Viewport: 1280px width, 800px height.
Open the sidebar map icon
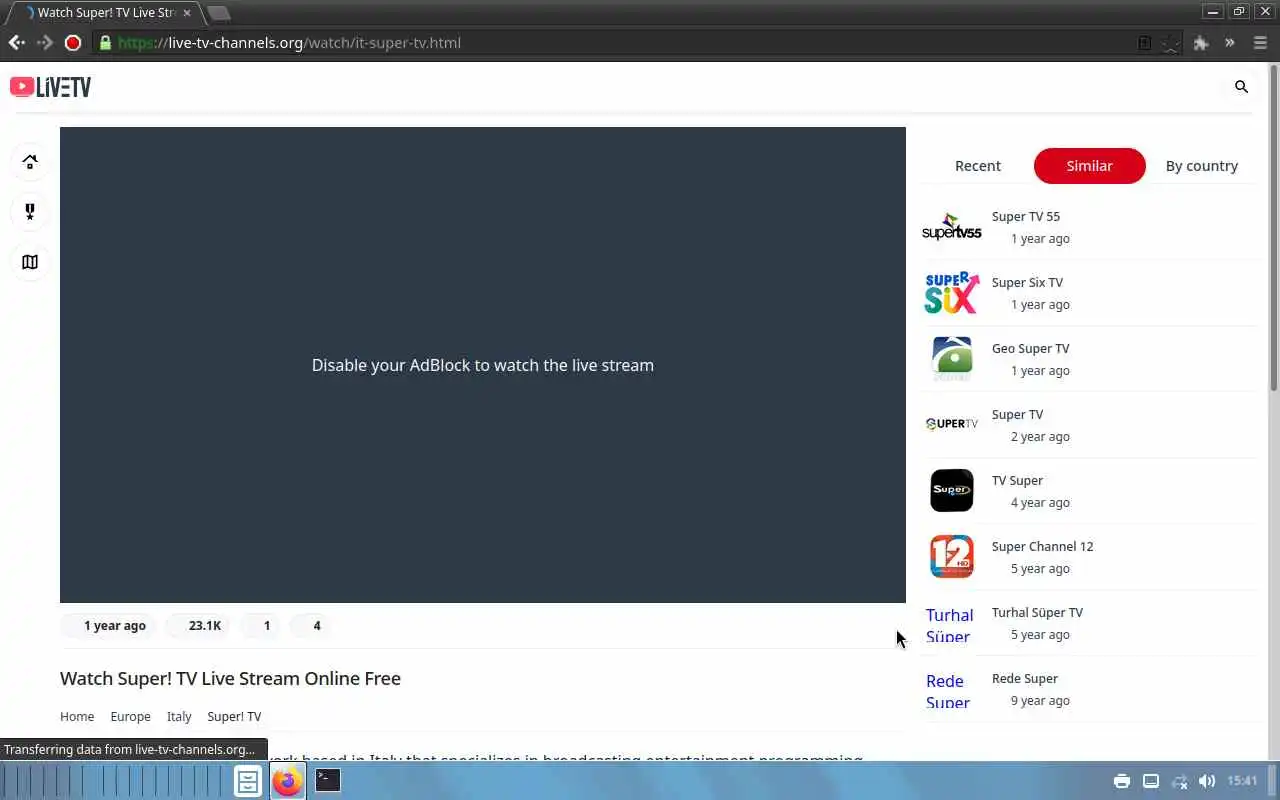point(30,262)
